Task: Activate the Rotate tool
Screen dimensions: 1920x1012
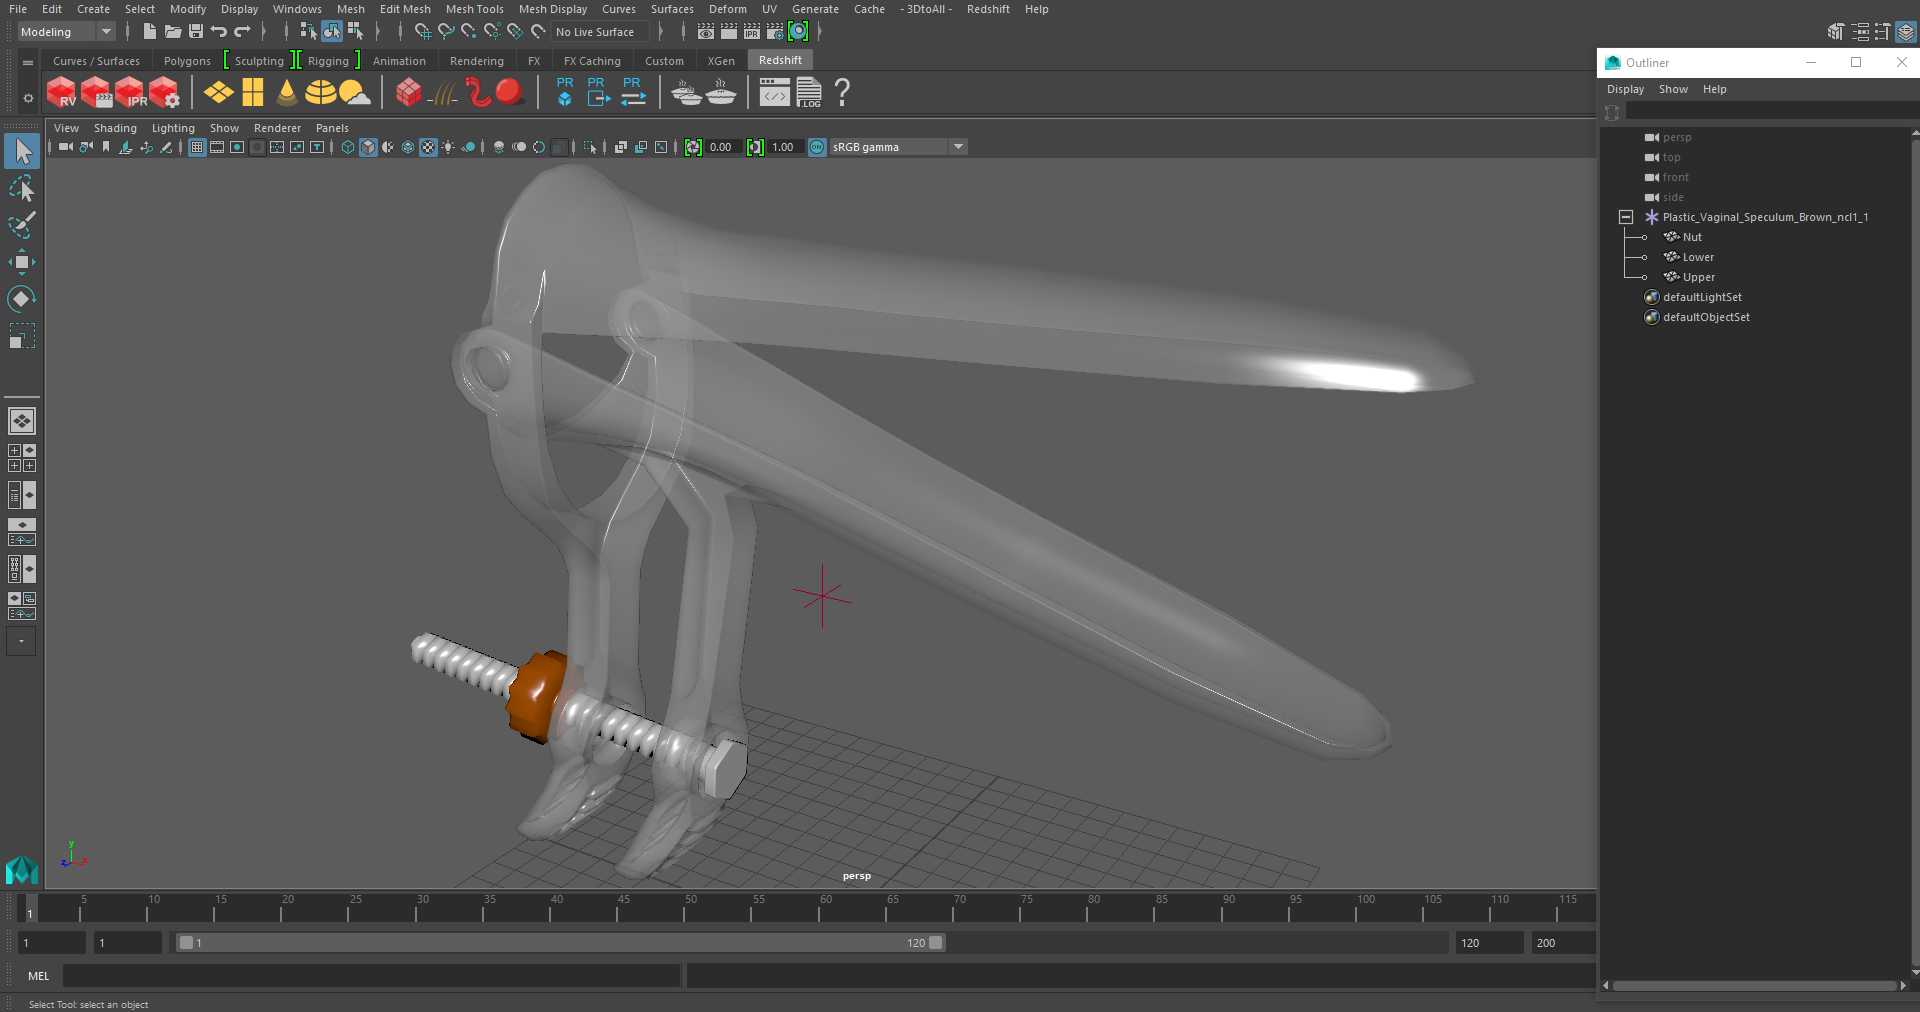Action: (22, 299)
